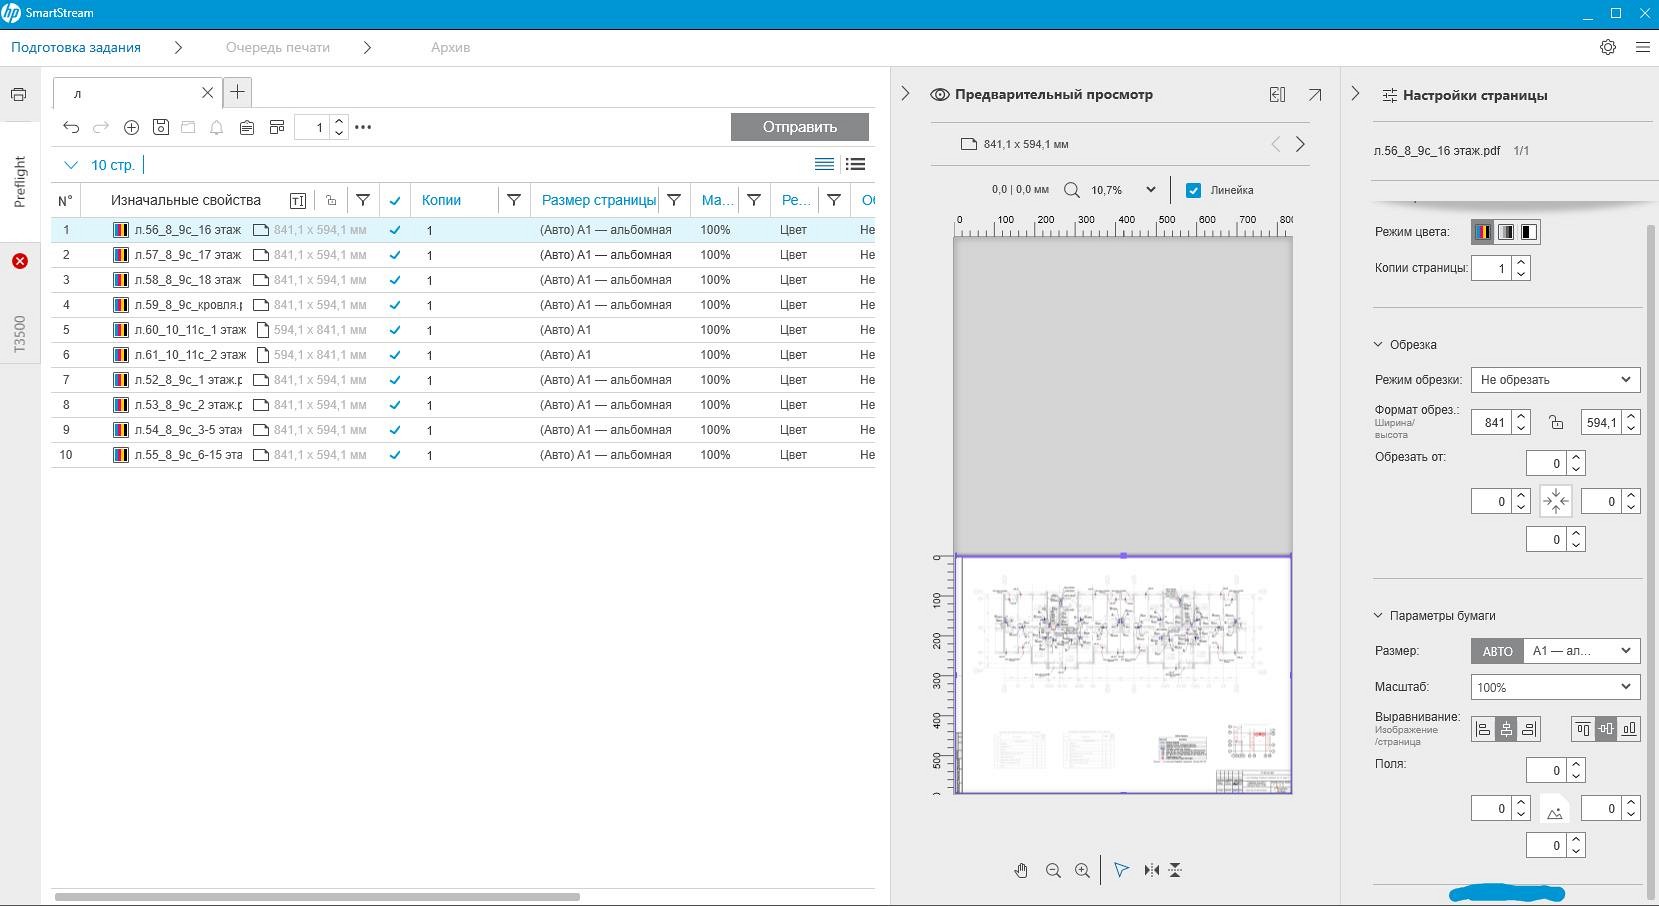The width and height of the screenshot is (1659, 906).
Task: Click the undo arrow in the job toolbar
Action: [x=71, y=127]
